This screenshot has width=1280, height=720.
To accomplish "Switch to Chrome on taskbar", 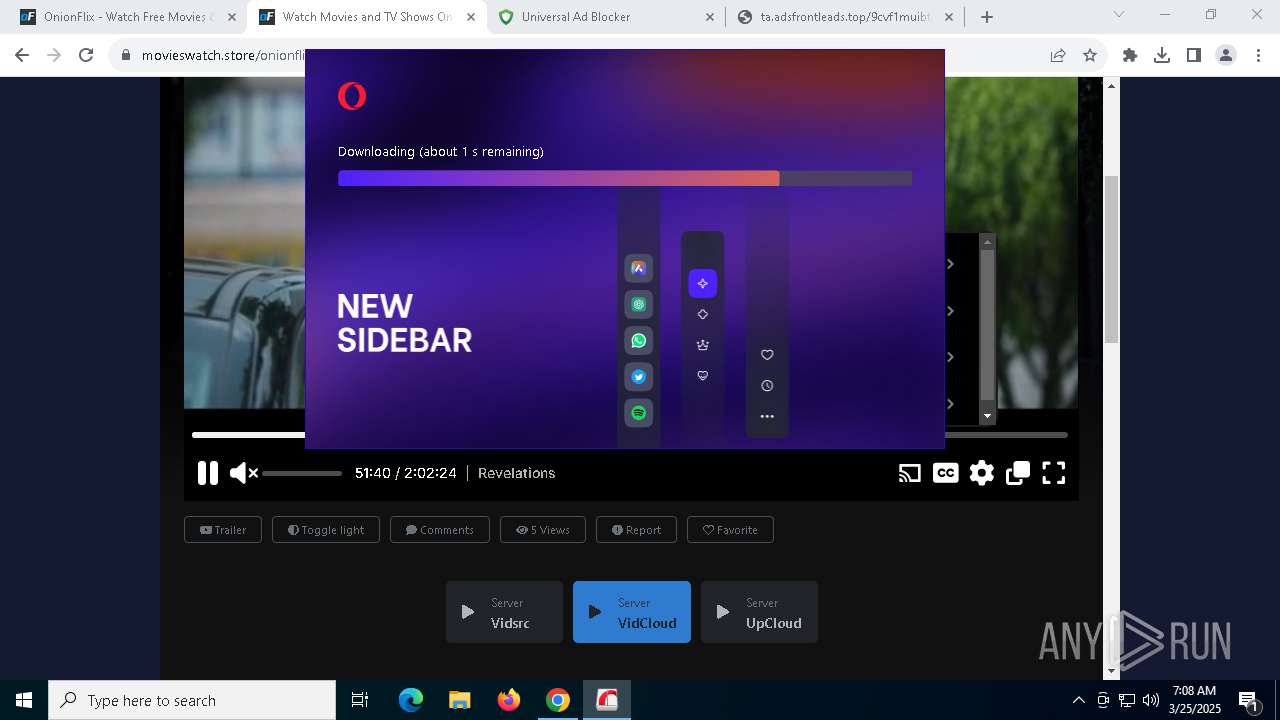I will 558,700.
